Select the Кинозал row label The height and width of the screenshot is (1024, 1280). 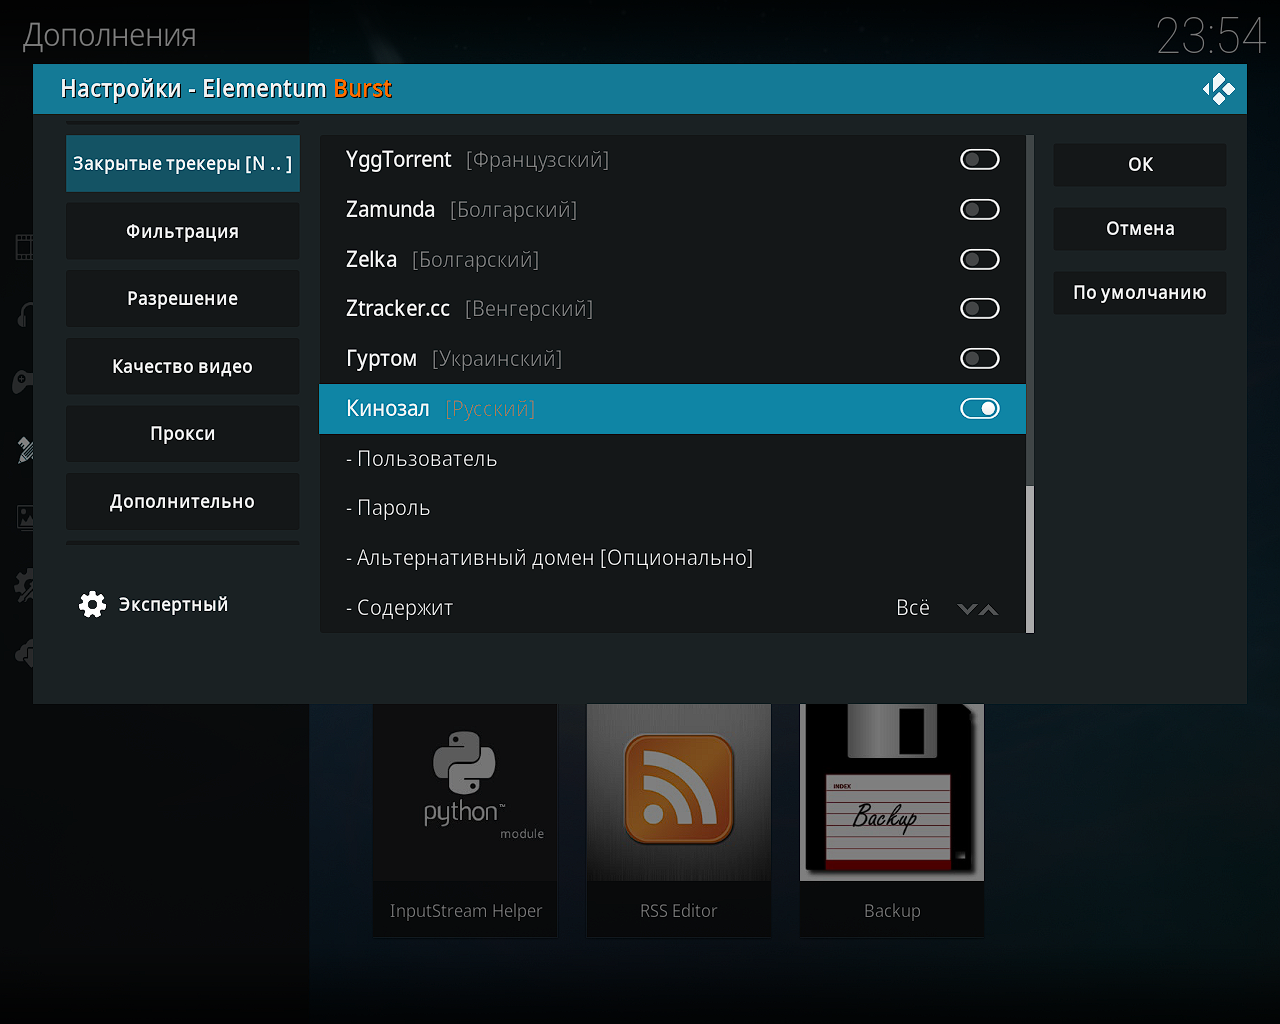pos(388,408)
